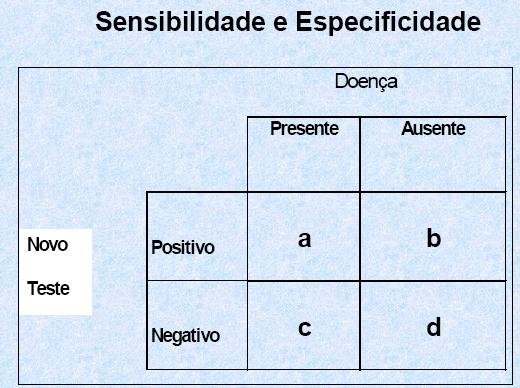Image resolution: width=520 pixels, height=388 pixels.
Task: Select the 'Doença' header label
Action: 366,82
